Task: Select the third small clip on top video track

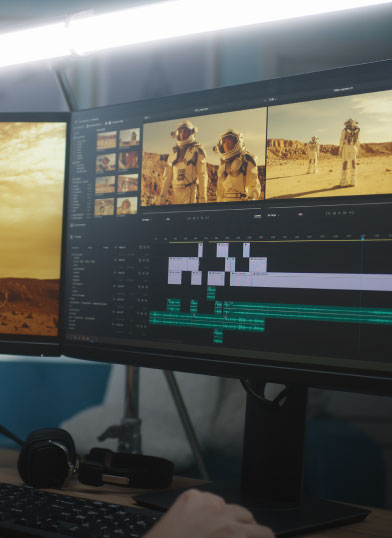Action: point(246,250)
